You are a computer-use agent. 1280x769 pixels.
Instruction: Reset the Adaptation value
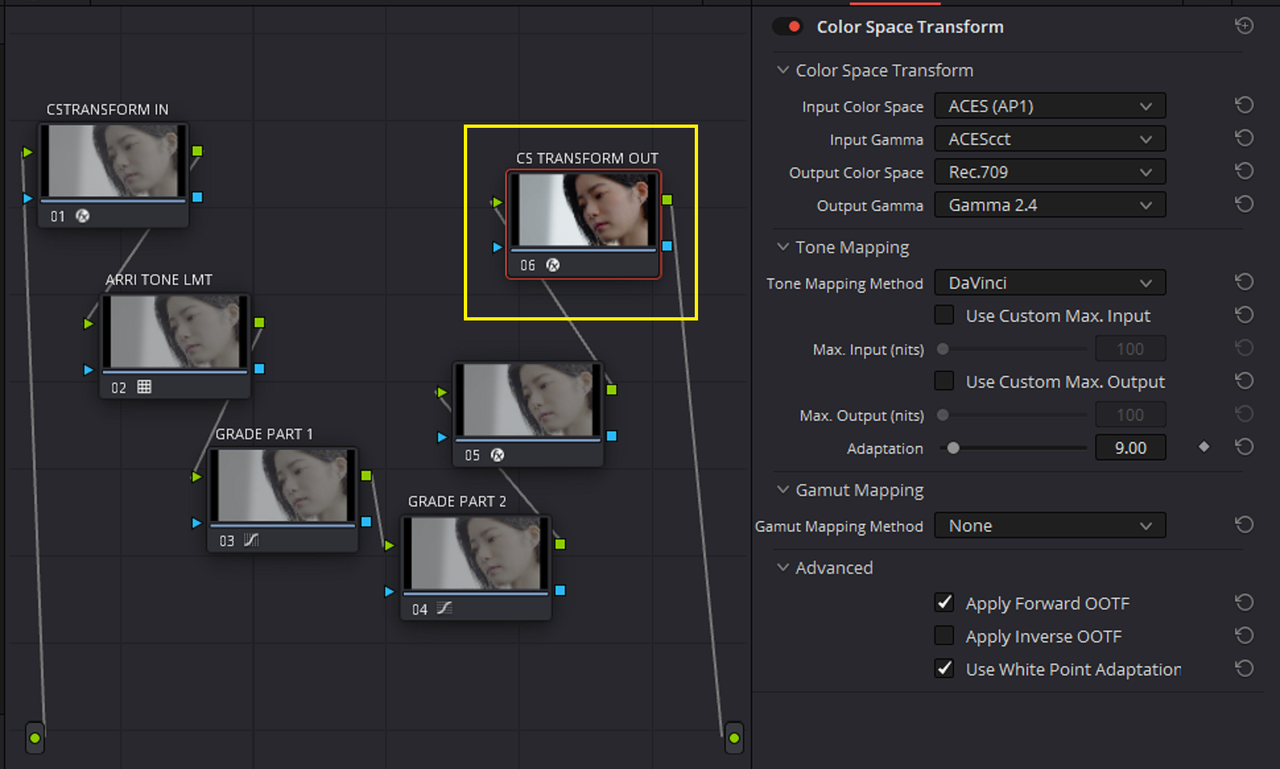click(1244, 447)
